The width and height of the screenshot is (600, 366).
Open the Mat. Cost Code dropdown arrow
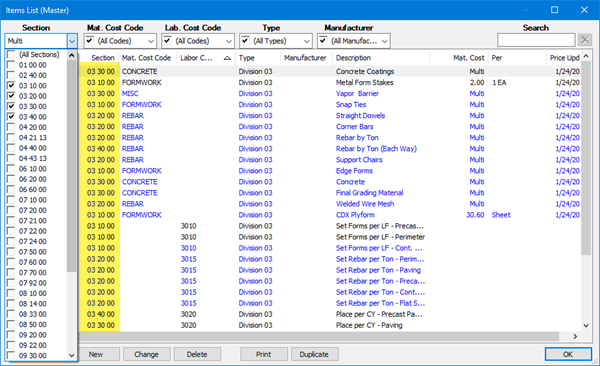click(151, 41)
